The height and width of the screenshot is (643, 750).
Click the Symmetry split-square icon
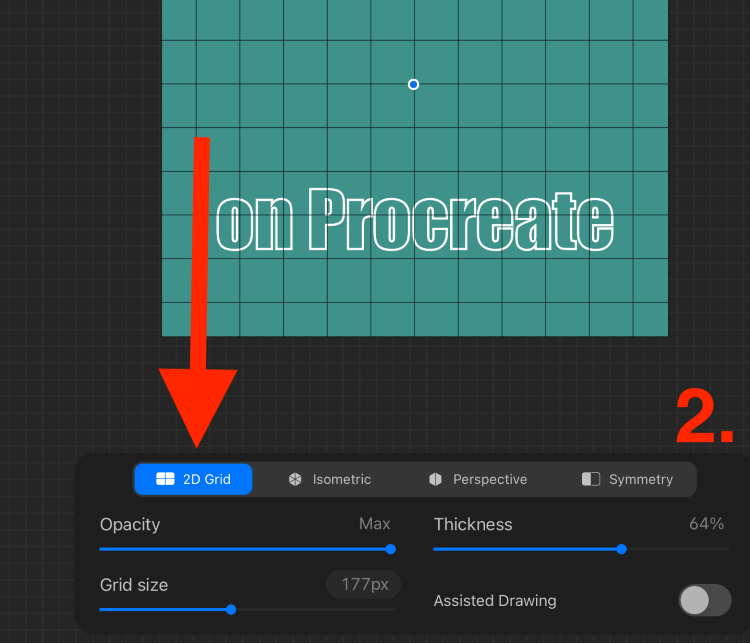click(591, 479)
